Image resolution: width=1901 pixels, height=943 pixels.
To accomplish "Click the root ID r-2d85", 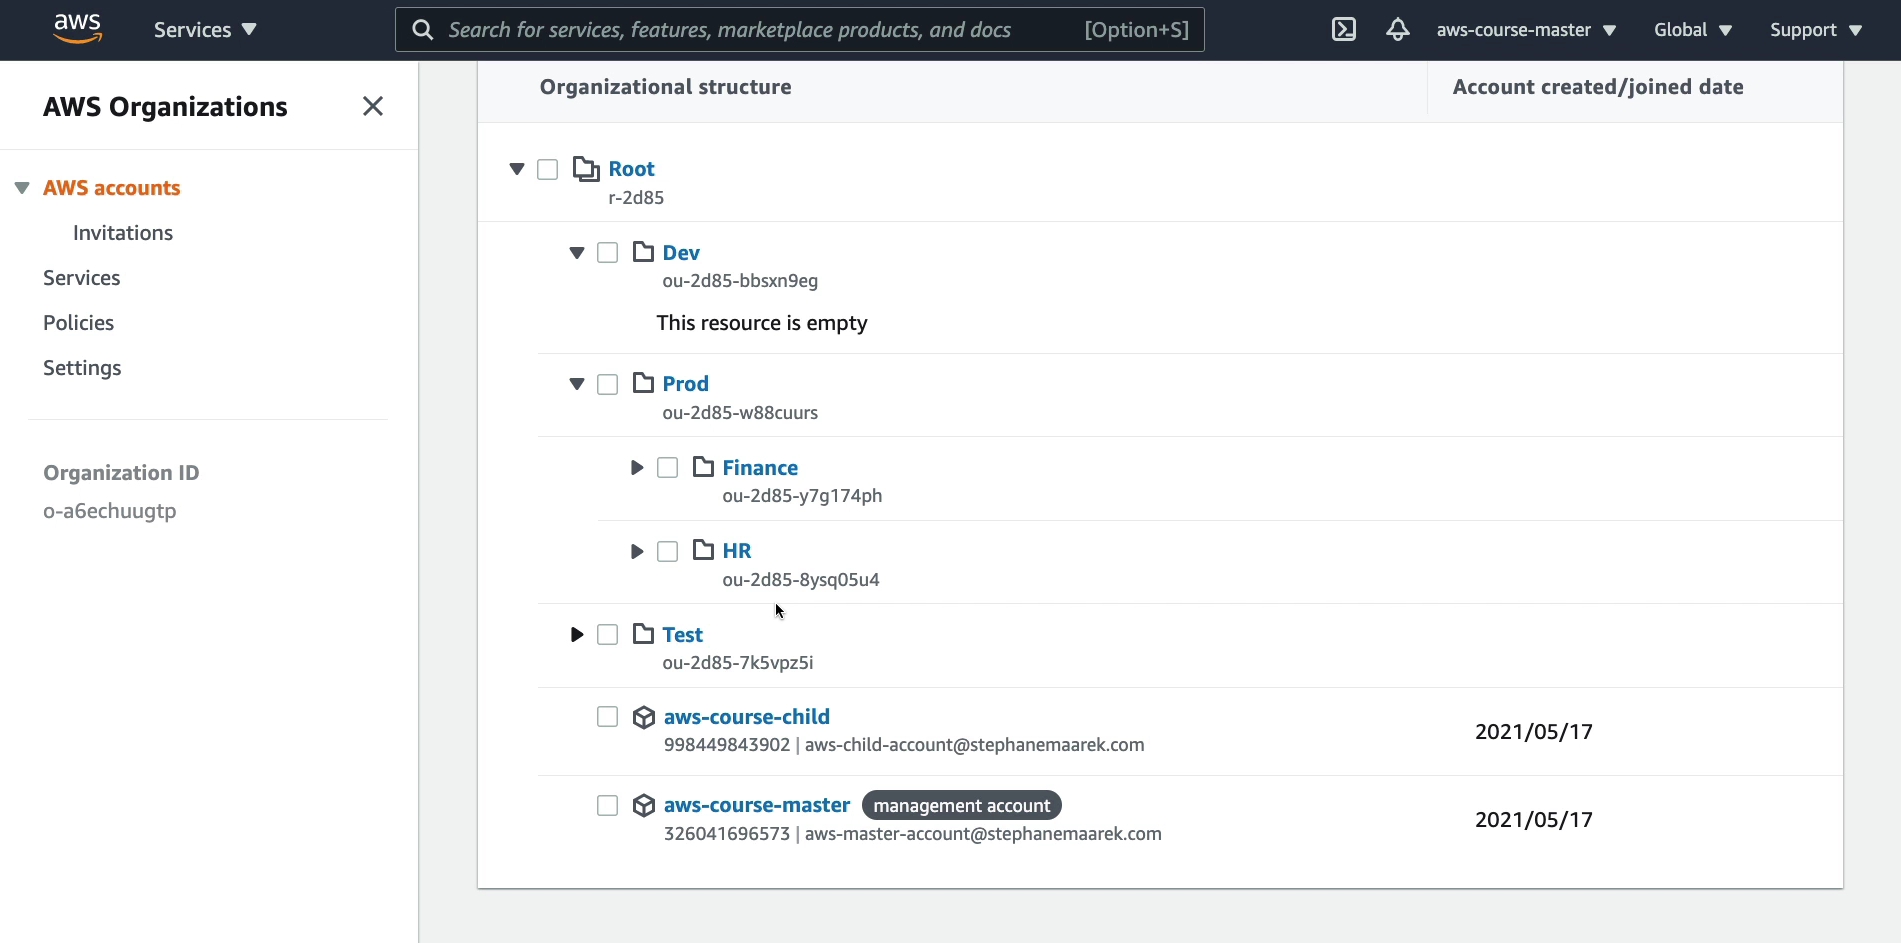I will (x=636, y=198).
